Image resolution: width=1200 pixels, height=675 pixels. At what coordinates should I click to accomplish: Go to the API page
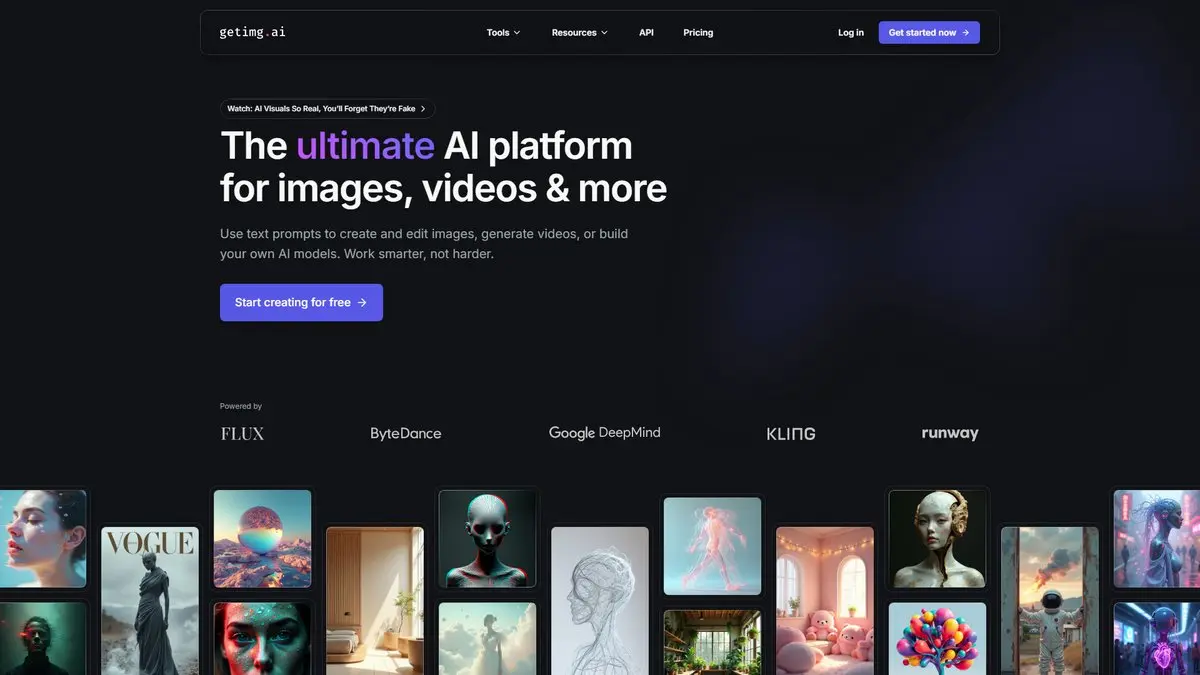pyautogui.click(x=646, y=33)
